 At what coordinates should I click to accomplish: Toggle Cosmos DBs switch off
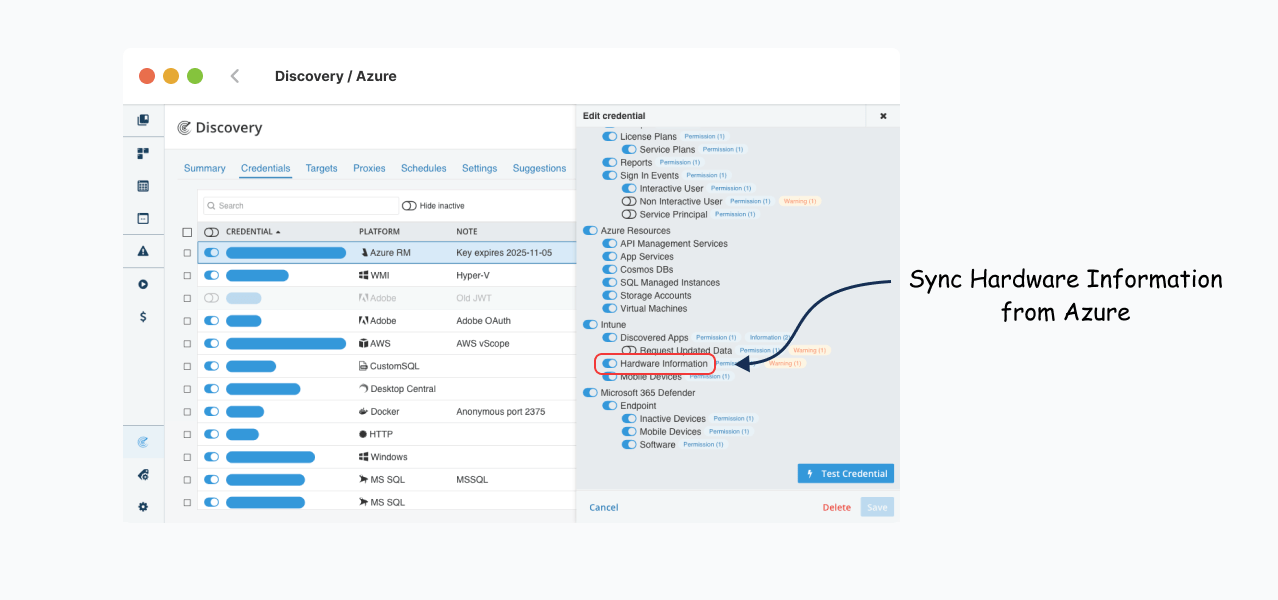[610, 270]
